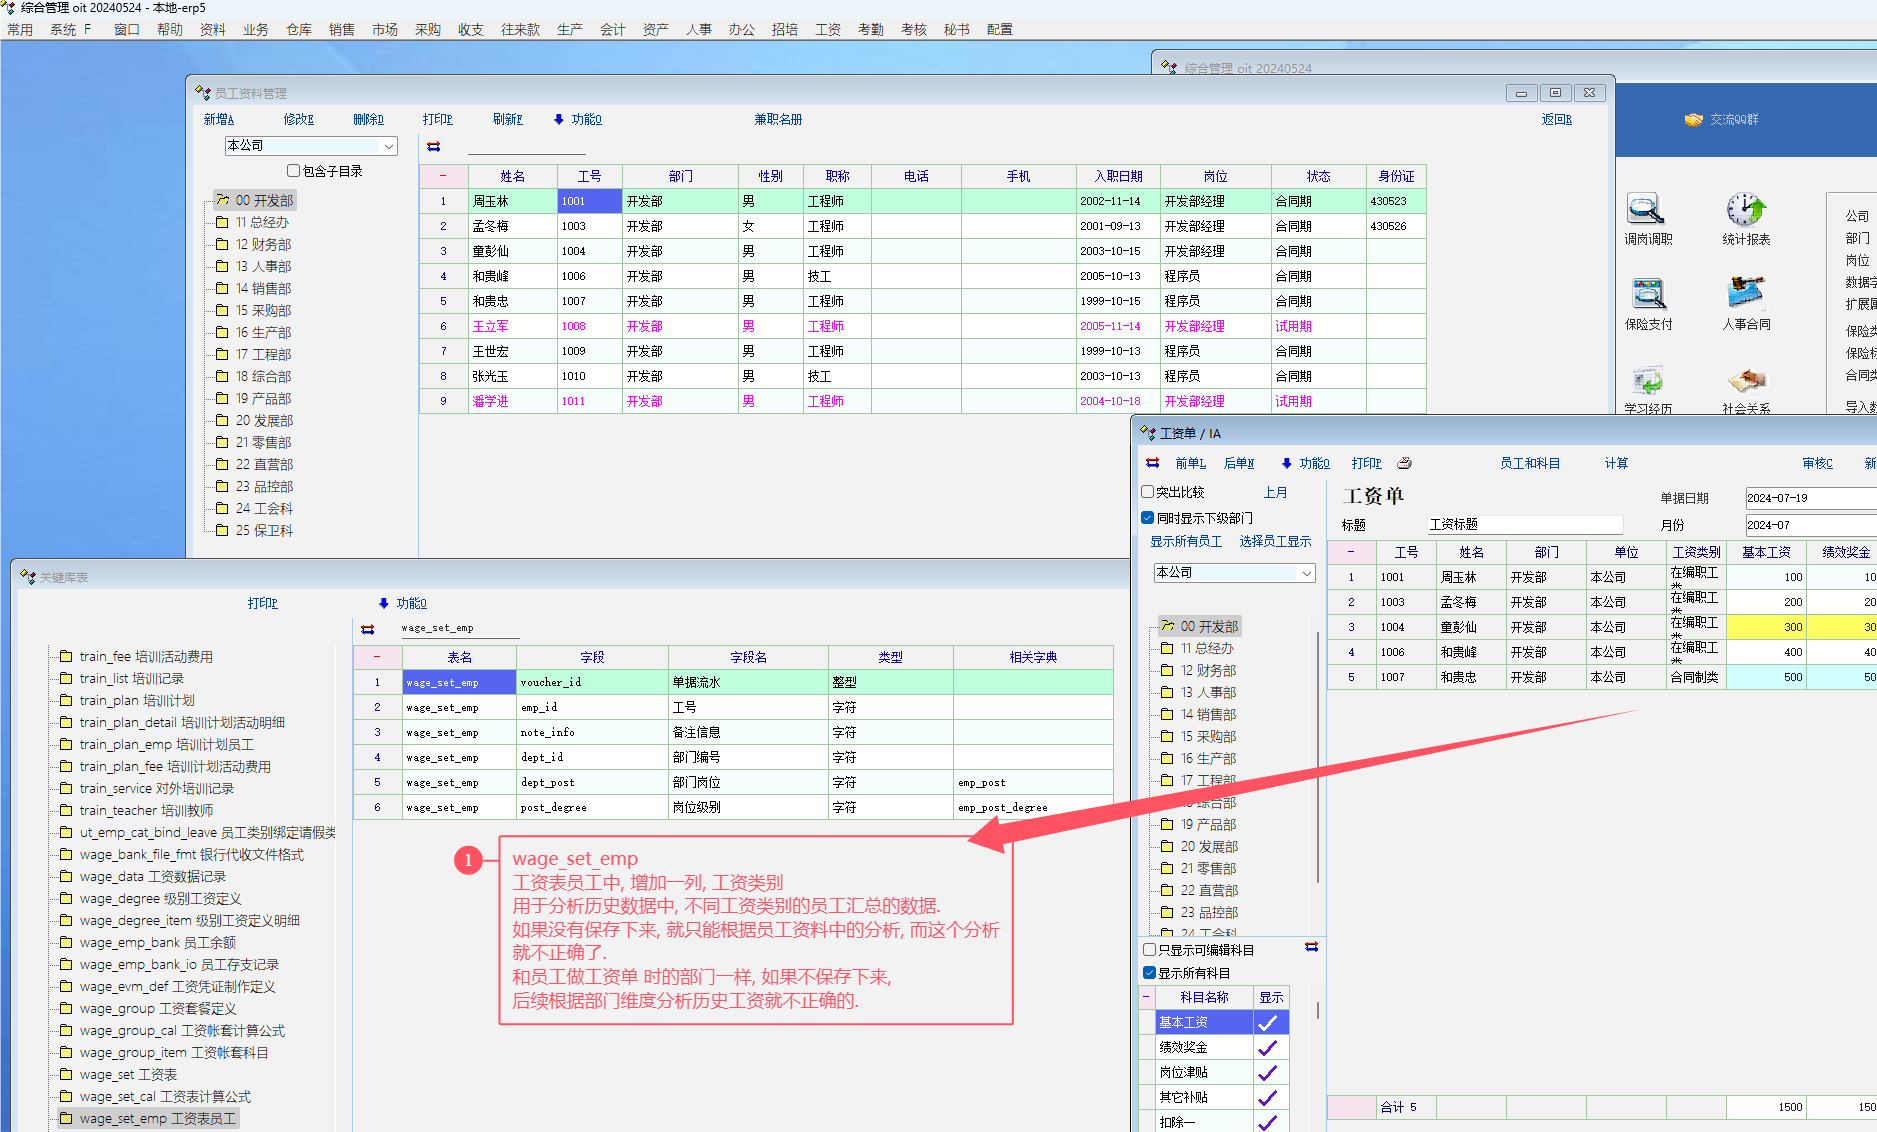The height and width of the screenshot is (1132, 1877).
Task: Check the 突出比较 checkbox
Action: coord(1148,492)
